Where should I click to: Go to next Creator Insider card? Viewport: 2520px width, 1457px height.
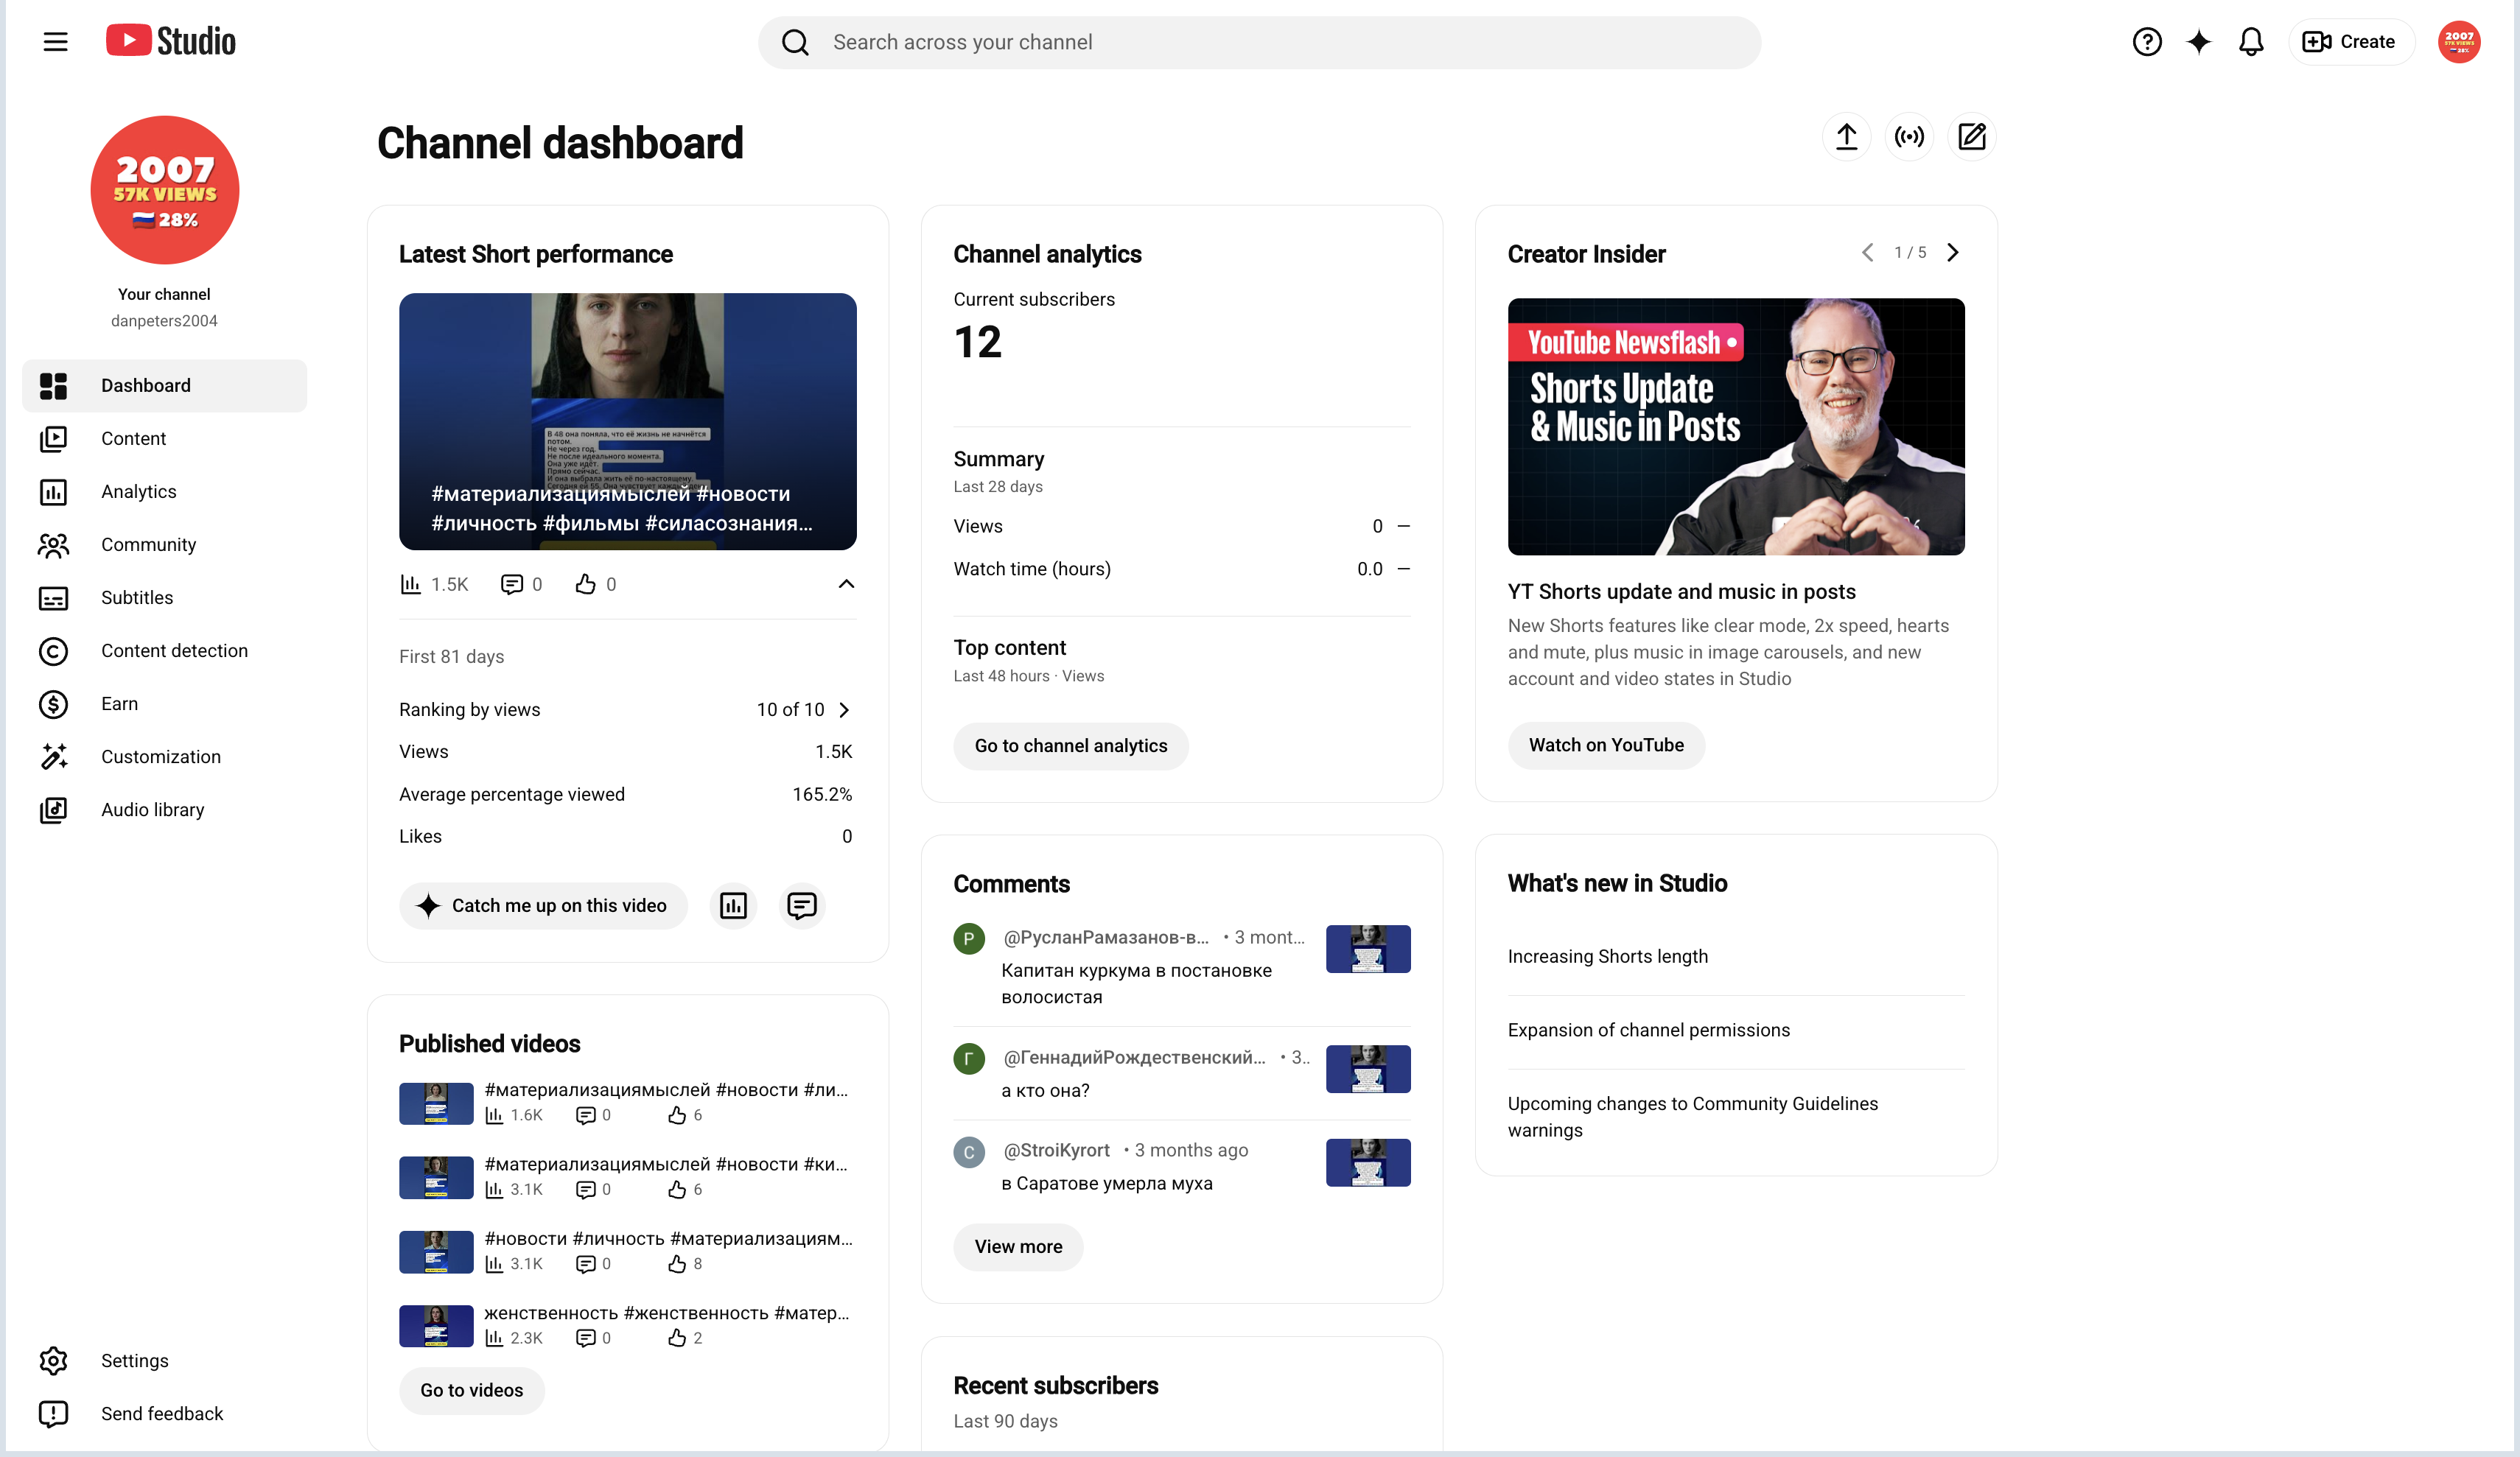tap(1952, 253)
